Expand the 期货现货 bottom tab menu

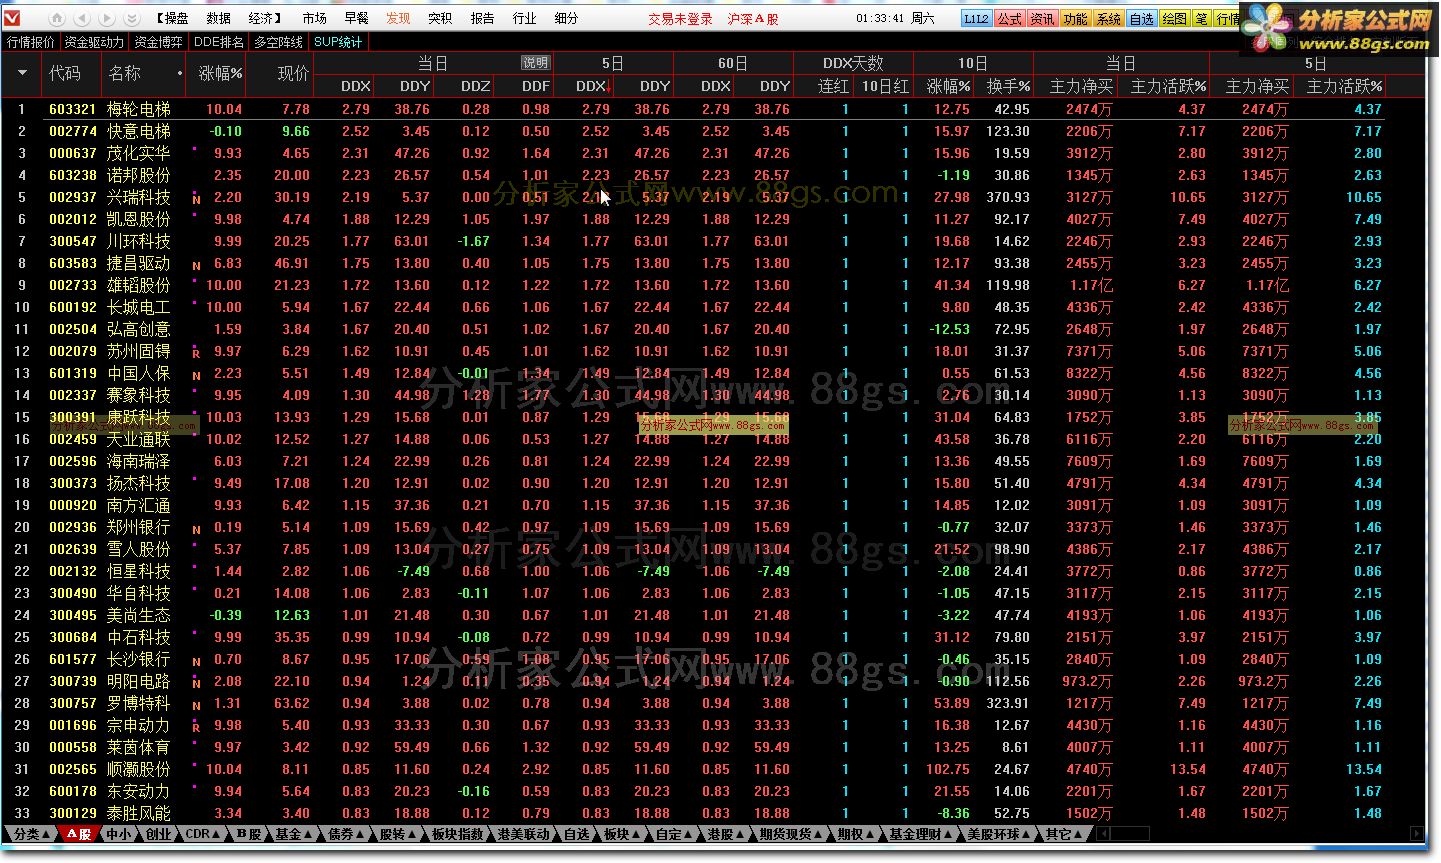click(x=791, y=834)
